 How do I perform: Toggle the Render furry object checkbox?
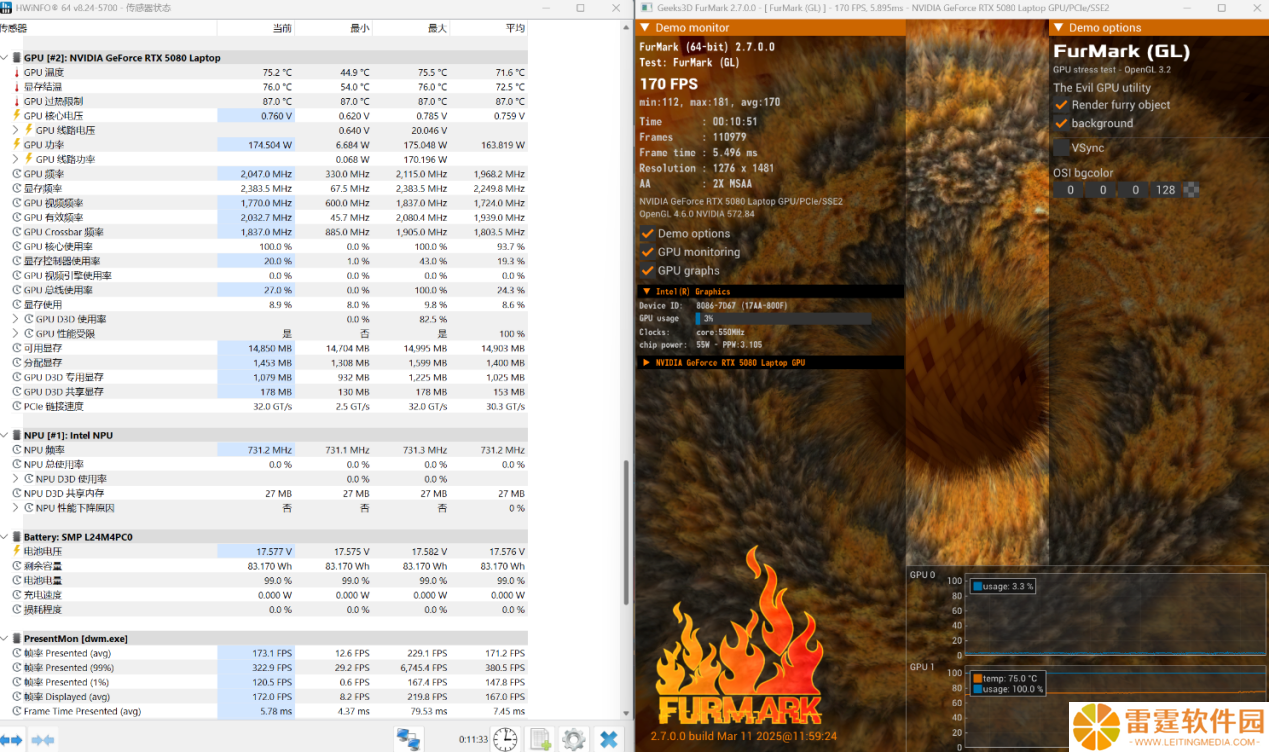point(1062,105)
